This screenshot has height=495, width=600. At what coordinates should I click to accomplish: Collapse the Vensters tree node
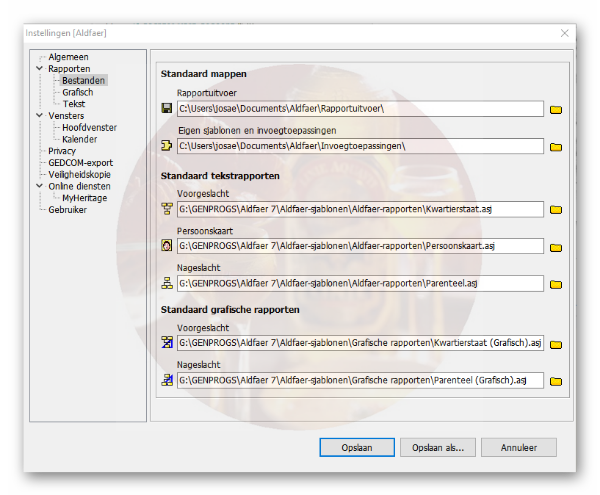pos(39,116)
